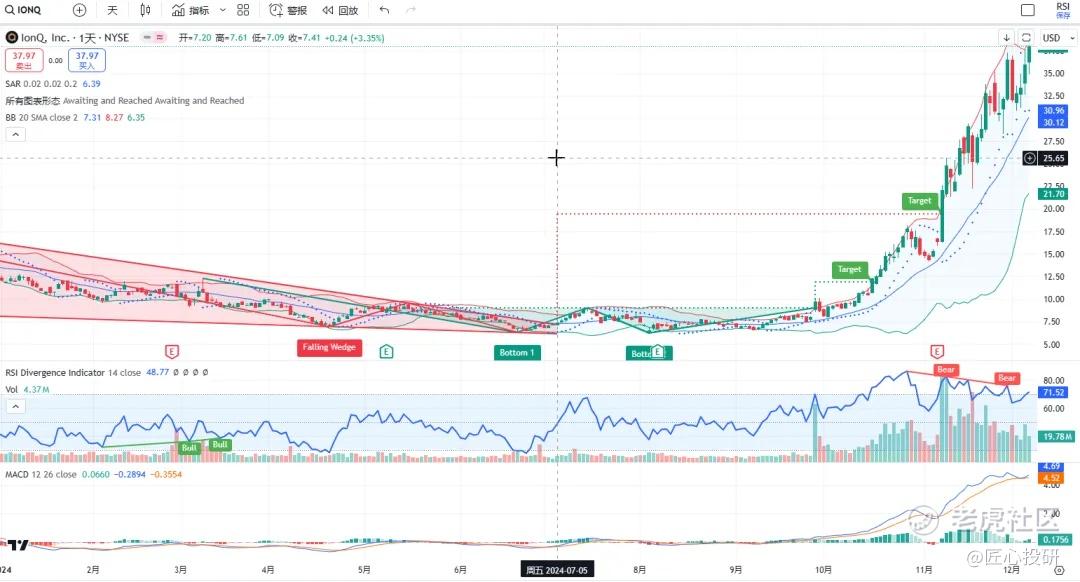Open the earnings E marker near May
Viewport: 1080px width, 582px height.
pyautogui.click(x=386, y=351)
